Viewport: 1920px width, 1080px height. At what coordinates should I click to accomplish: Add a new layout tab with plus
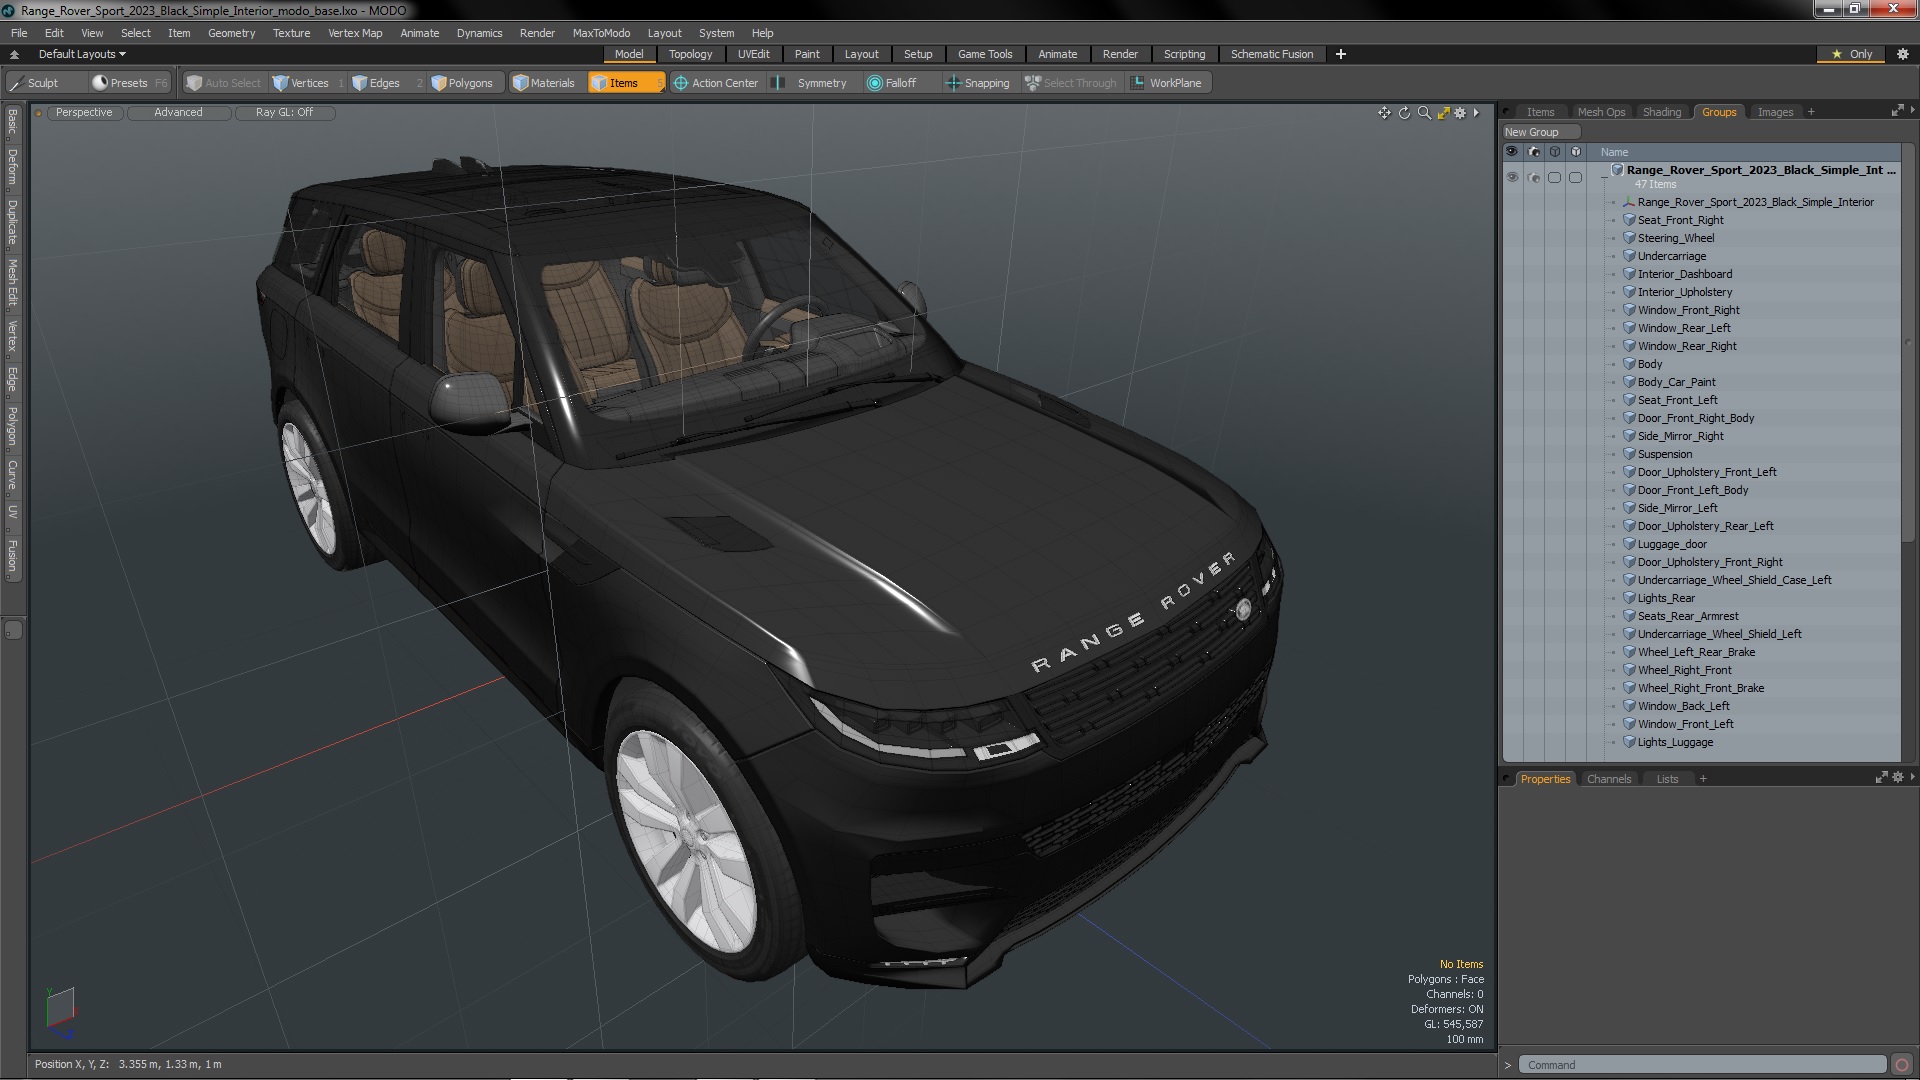click(x=1340, y=54)
